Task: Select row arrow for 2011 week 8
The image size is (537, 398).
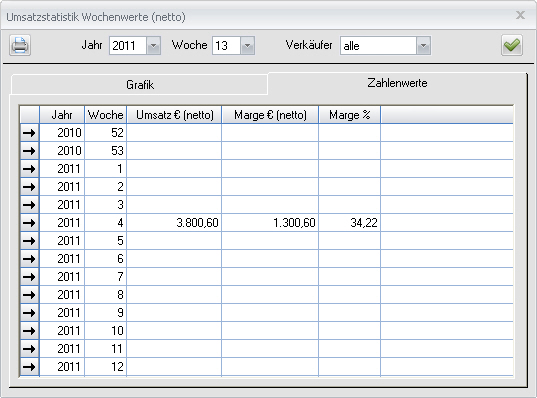Action: click(x=29, y=295)
